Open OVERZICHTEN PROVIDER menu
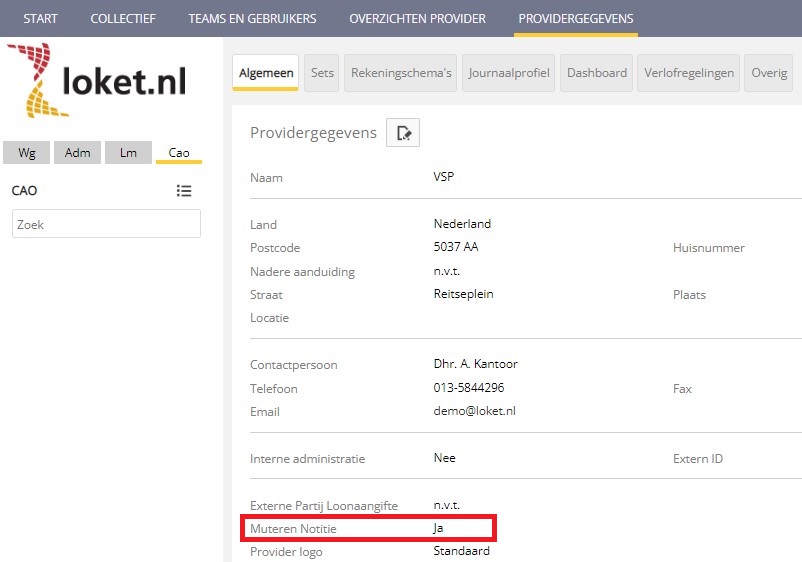Viewport: 802px width, 562px height. point(417,18)
